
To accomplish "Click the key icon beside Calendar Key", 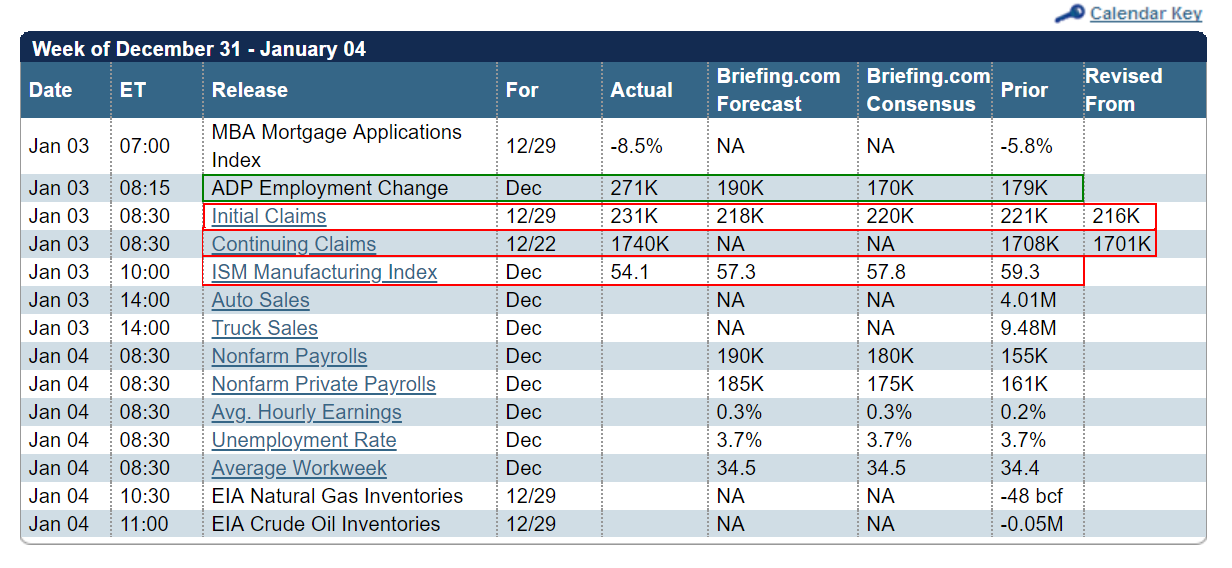I will (1069, 14).
